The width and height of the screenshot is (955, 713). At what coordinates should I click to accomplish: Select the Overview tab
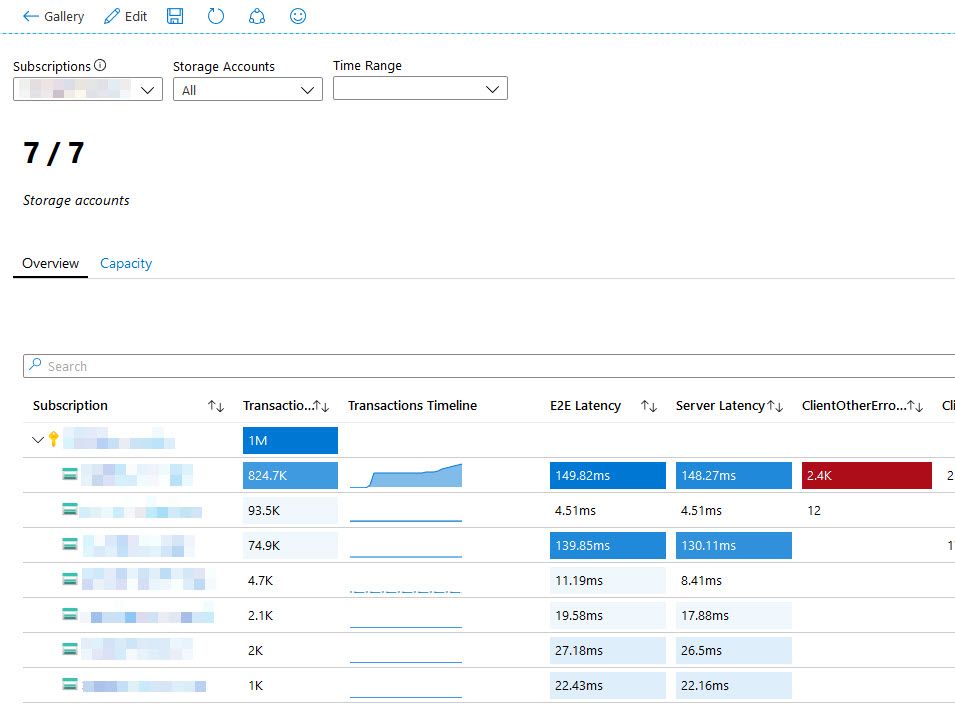tap(50, 263)
